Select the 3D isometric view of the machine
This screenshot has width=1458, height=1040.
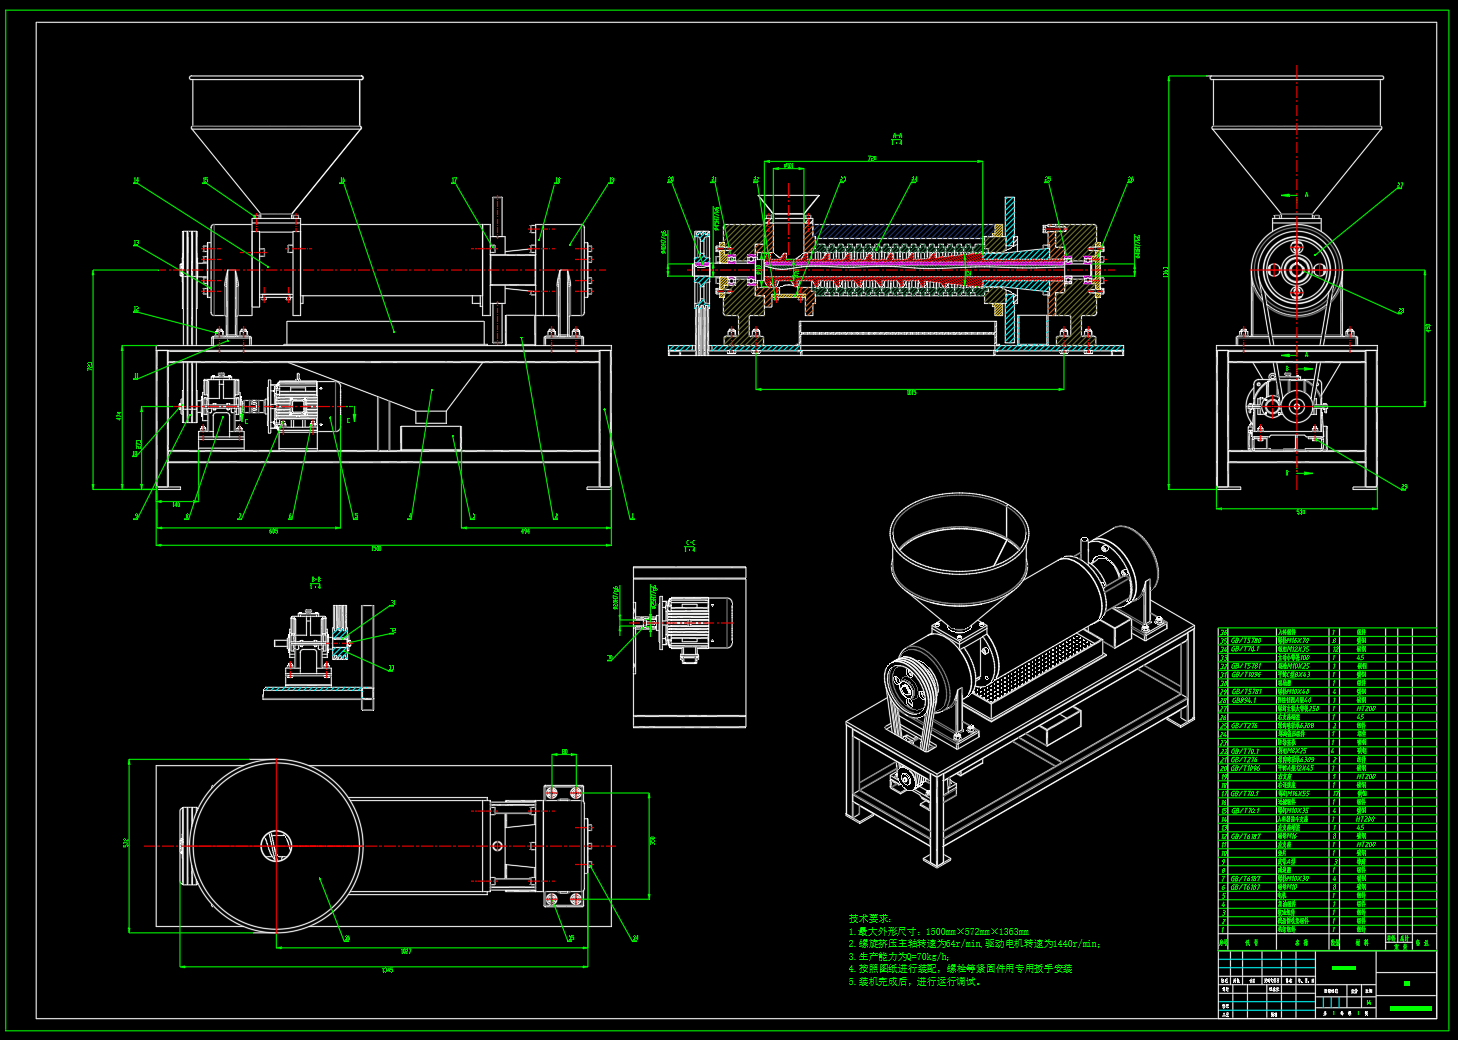pyautogui.click(x=1020, y=680)
